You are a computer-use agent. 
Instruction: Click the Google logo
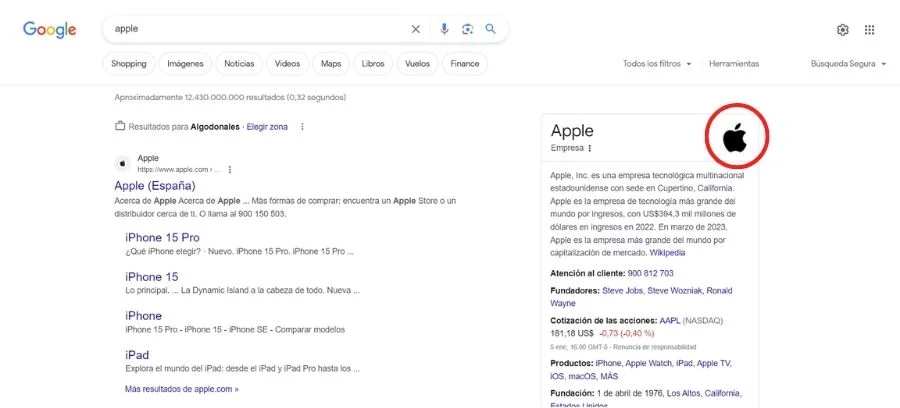tap(49, 29)
